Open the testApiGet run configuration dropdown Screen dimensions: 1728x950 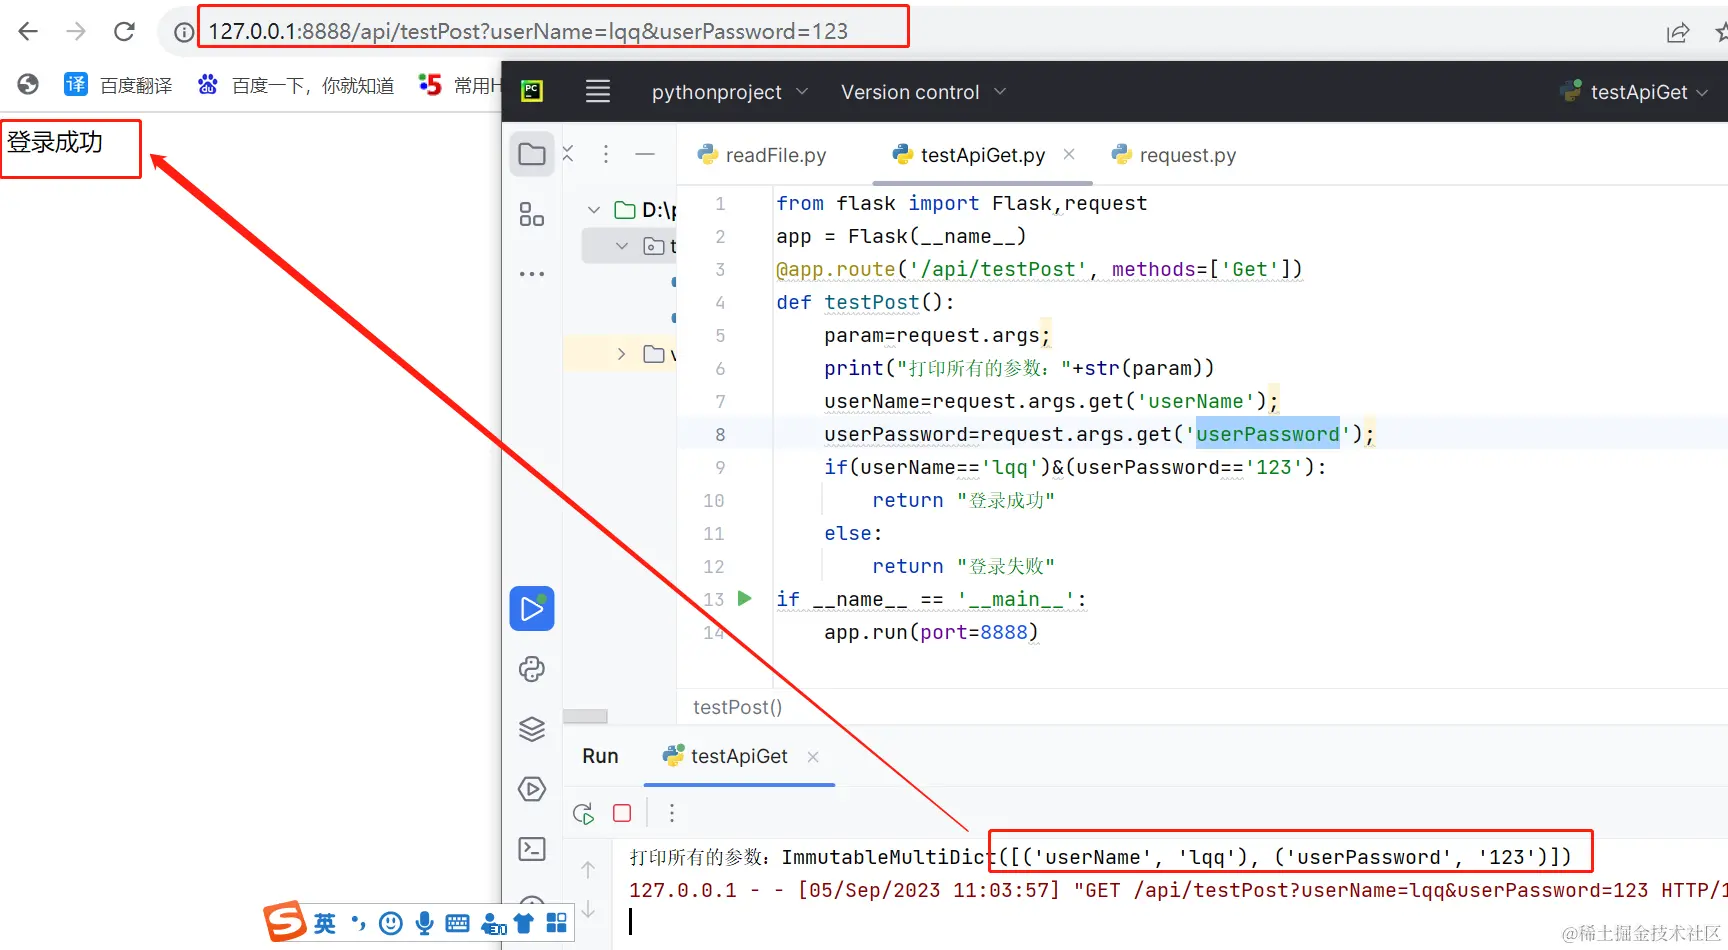[x=1634, y=92]
